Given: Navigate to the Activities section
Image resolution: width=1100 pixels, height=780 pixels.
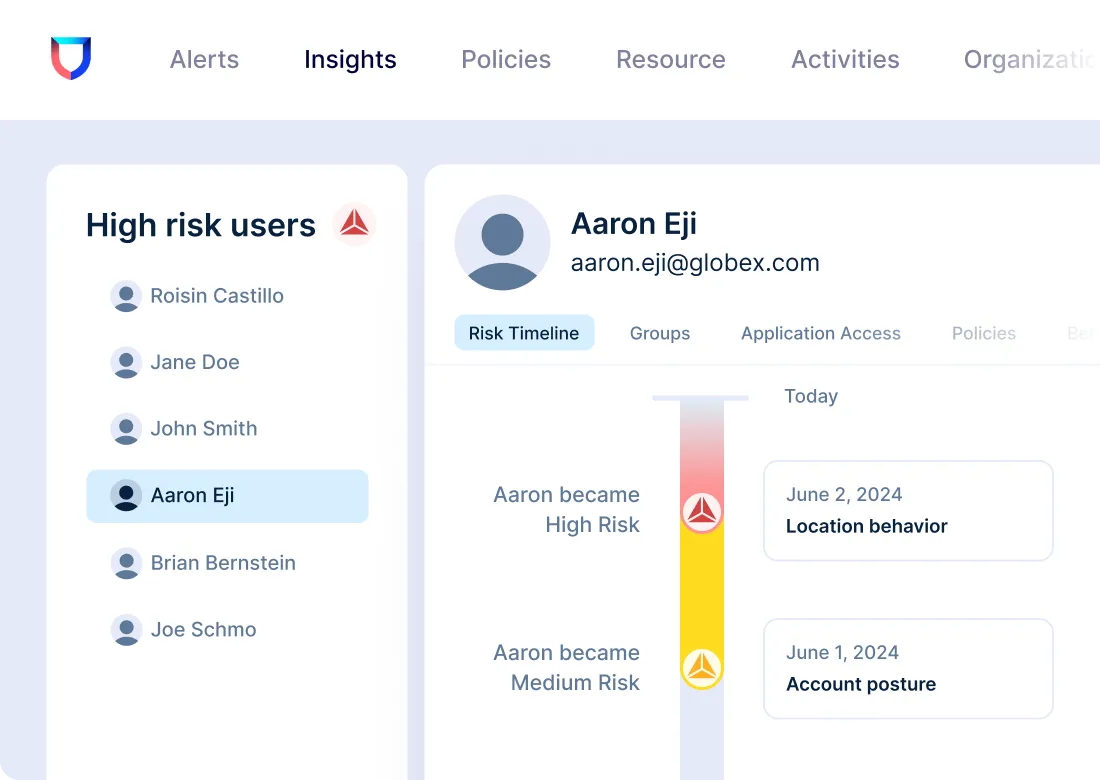Looking at the screenshot, I should 845,60.
